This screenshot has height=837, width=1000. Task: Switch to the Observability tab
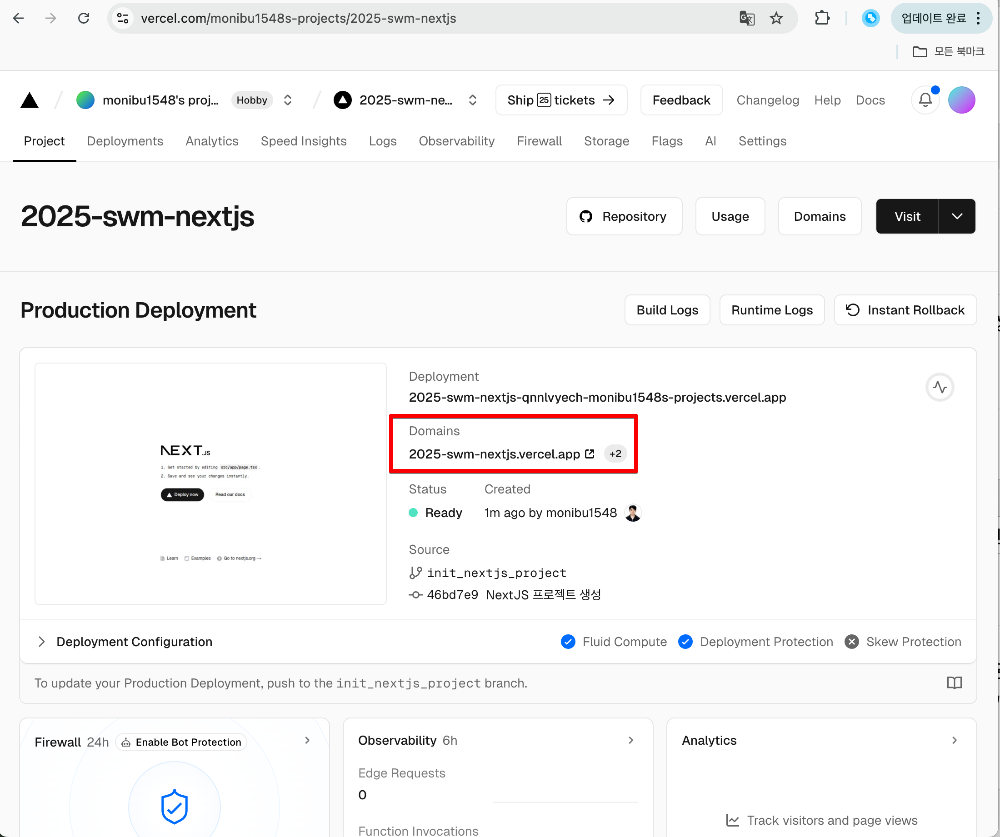point(457,141)
